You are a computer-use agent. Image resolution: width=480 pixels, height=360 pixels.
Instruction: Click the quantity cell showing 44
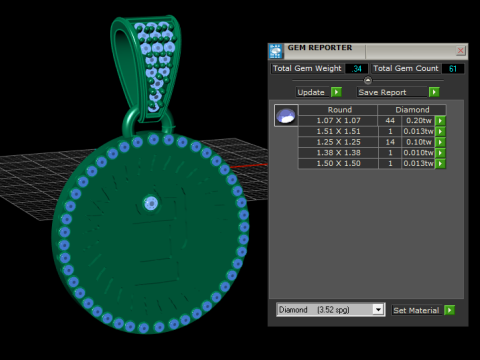tap(390, 121)
